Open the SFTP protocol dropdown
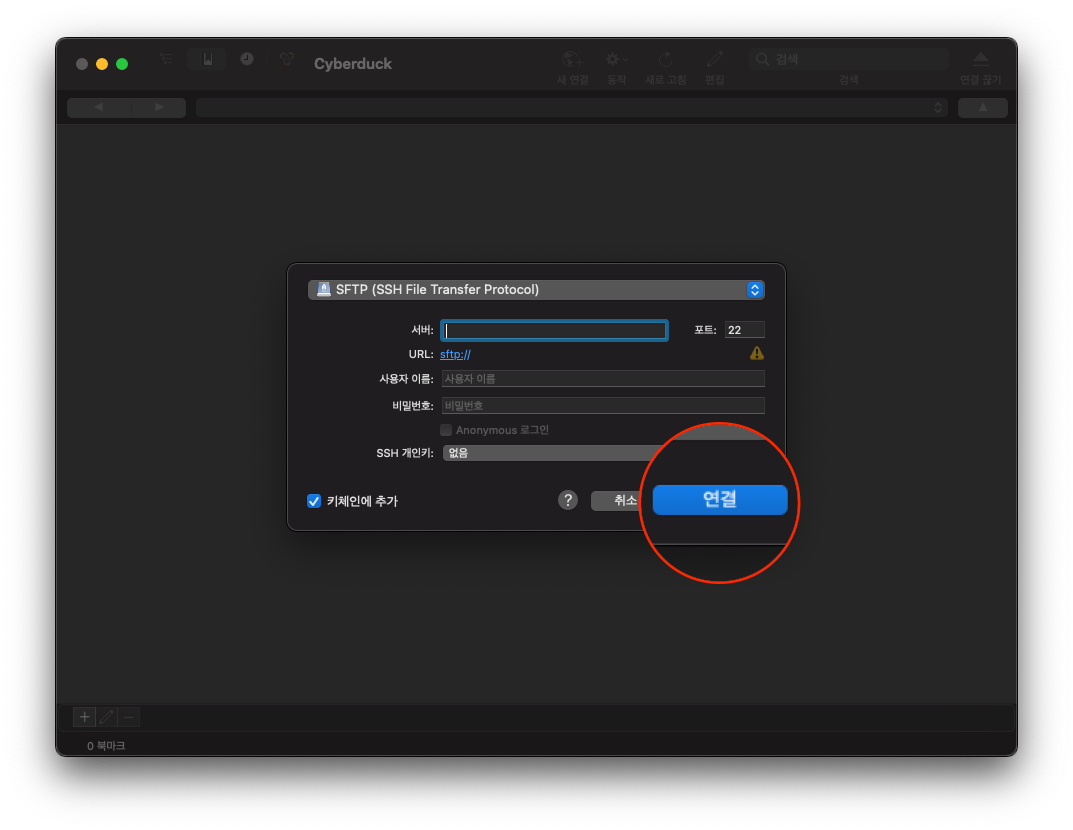 [536, 289]
